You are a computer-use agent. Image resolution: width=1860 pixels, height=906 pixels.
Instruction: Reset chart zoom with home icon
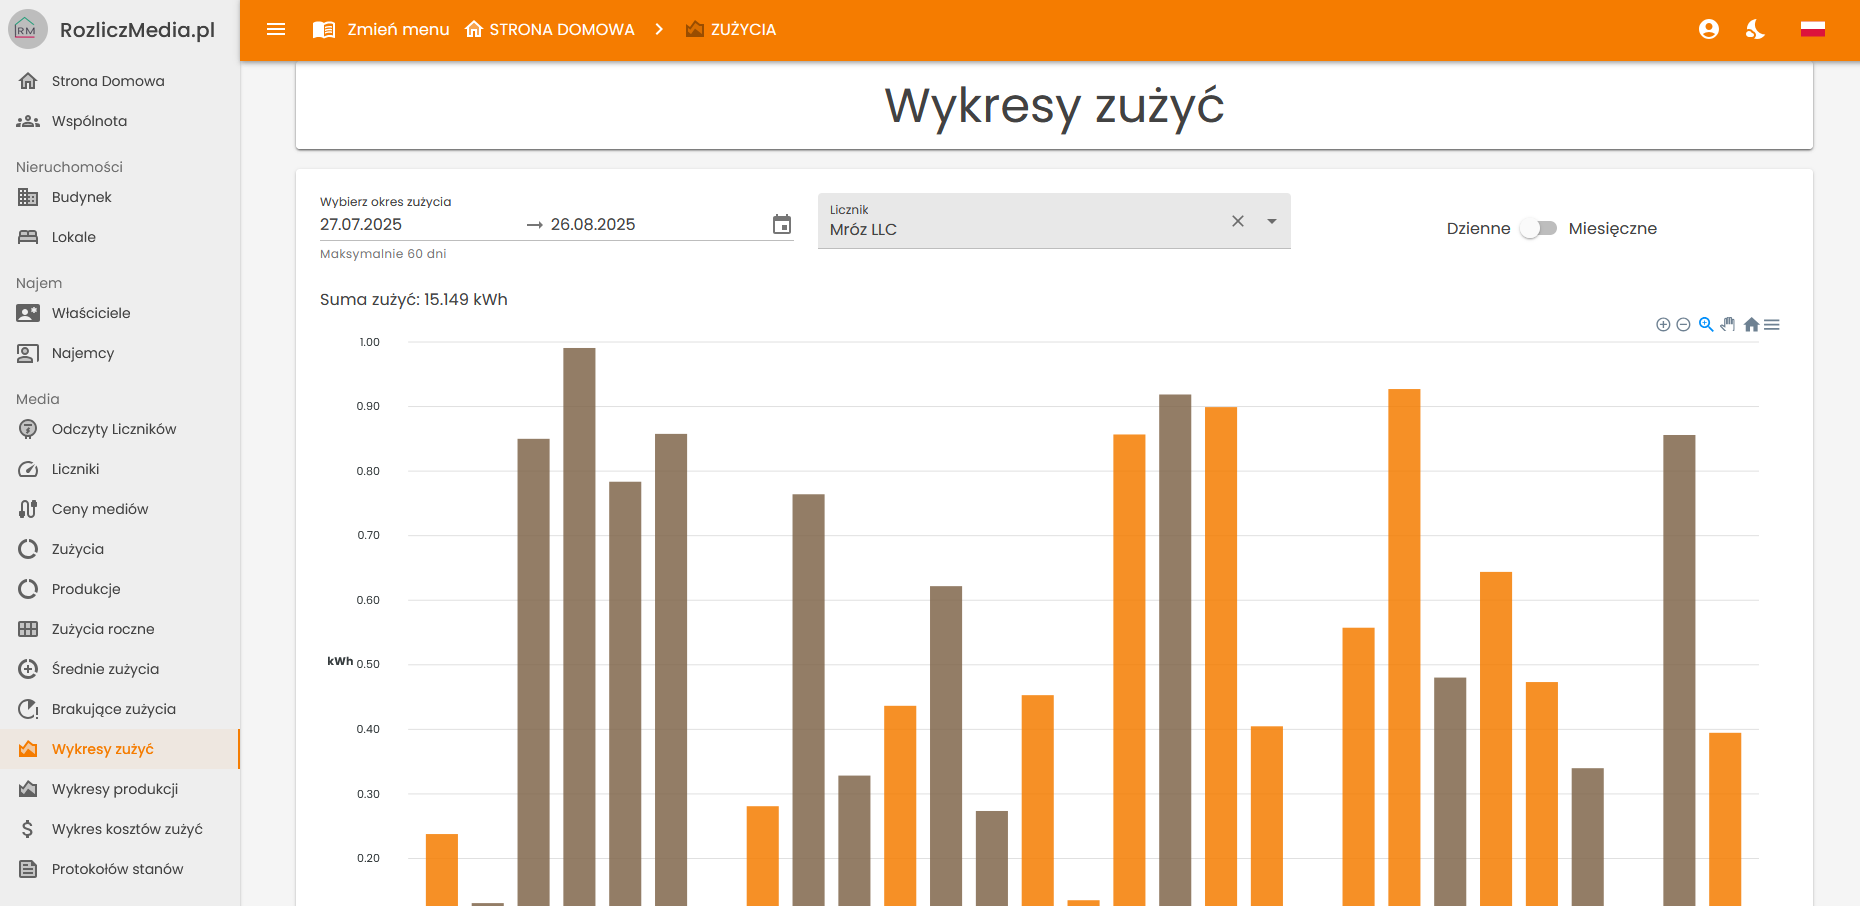[1751, 325]
